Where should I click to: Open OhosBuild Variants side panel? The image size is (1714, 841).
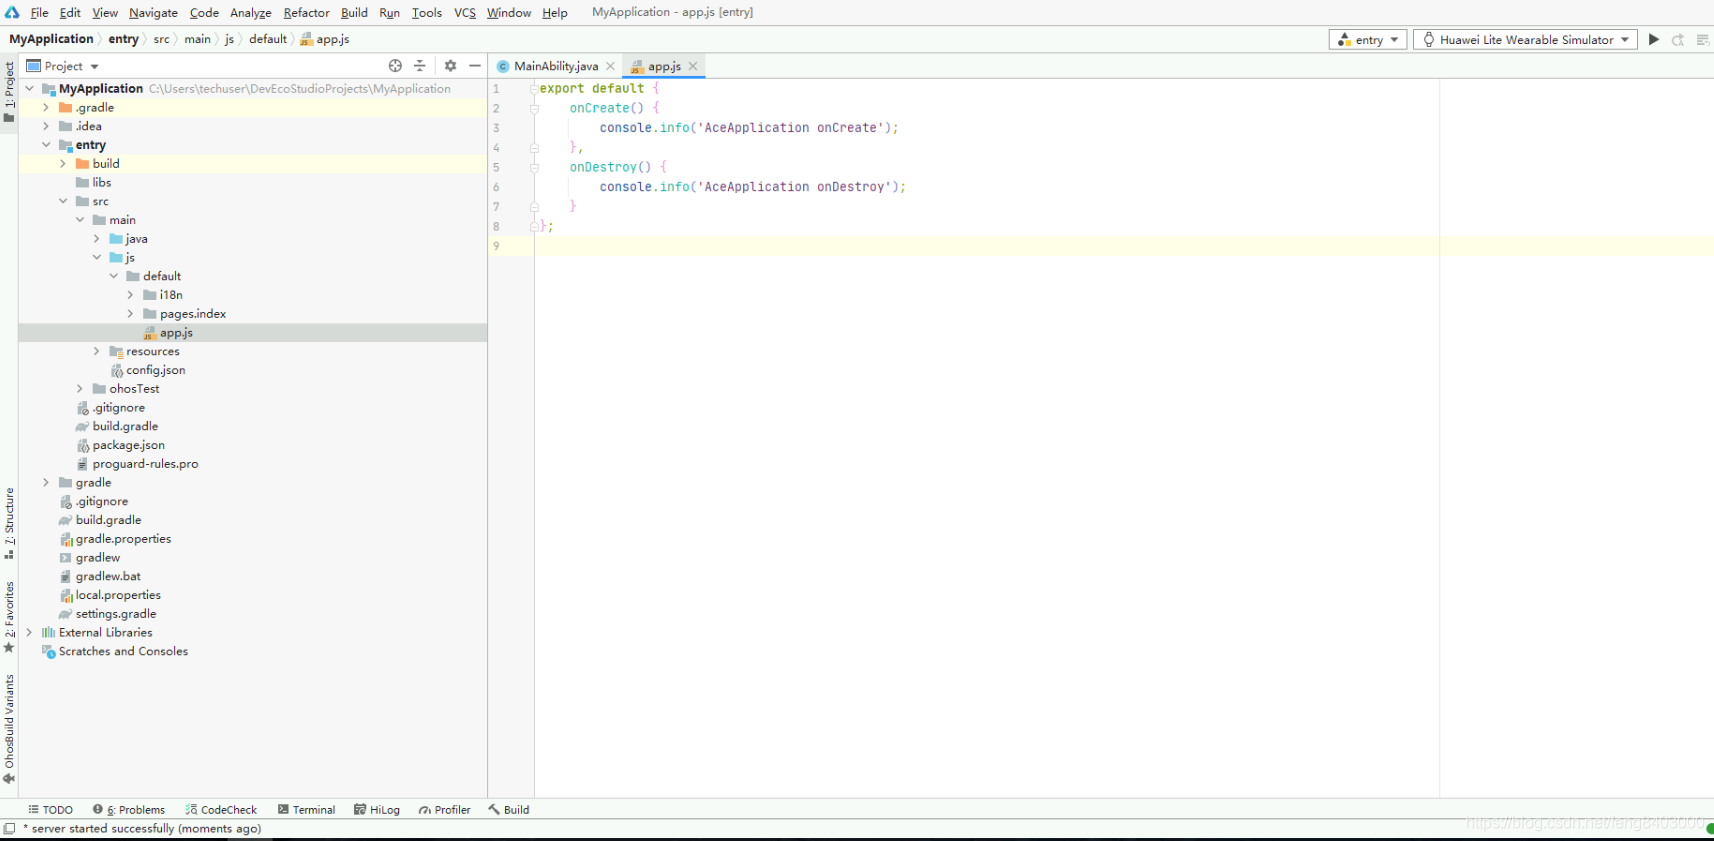click(x=9, y=729)
